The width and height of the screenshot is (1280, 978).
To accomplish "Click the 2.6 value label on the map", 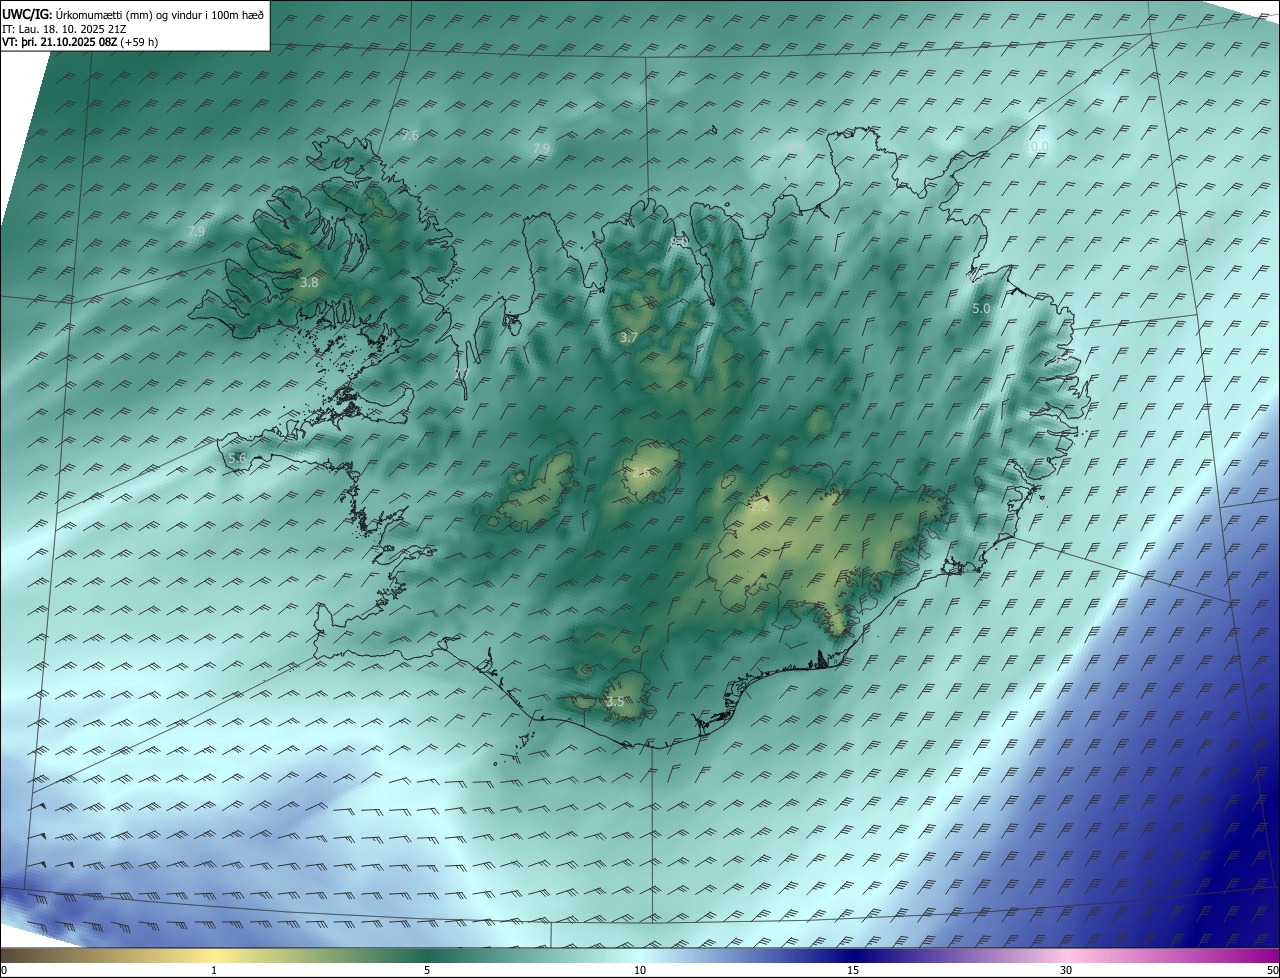I will [x=643, y=473].
